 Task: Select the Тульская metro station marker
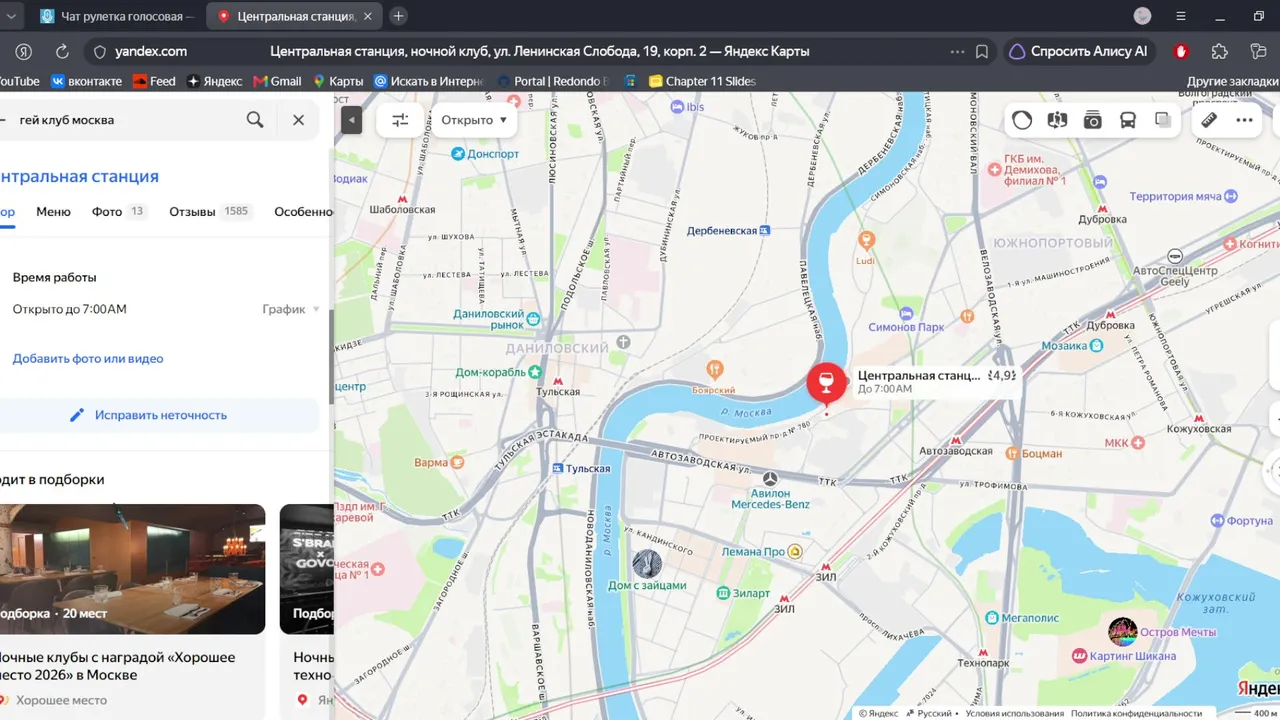click(x=558, y=381)
